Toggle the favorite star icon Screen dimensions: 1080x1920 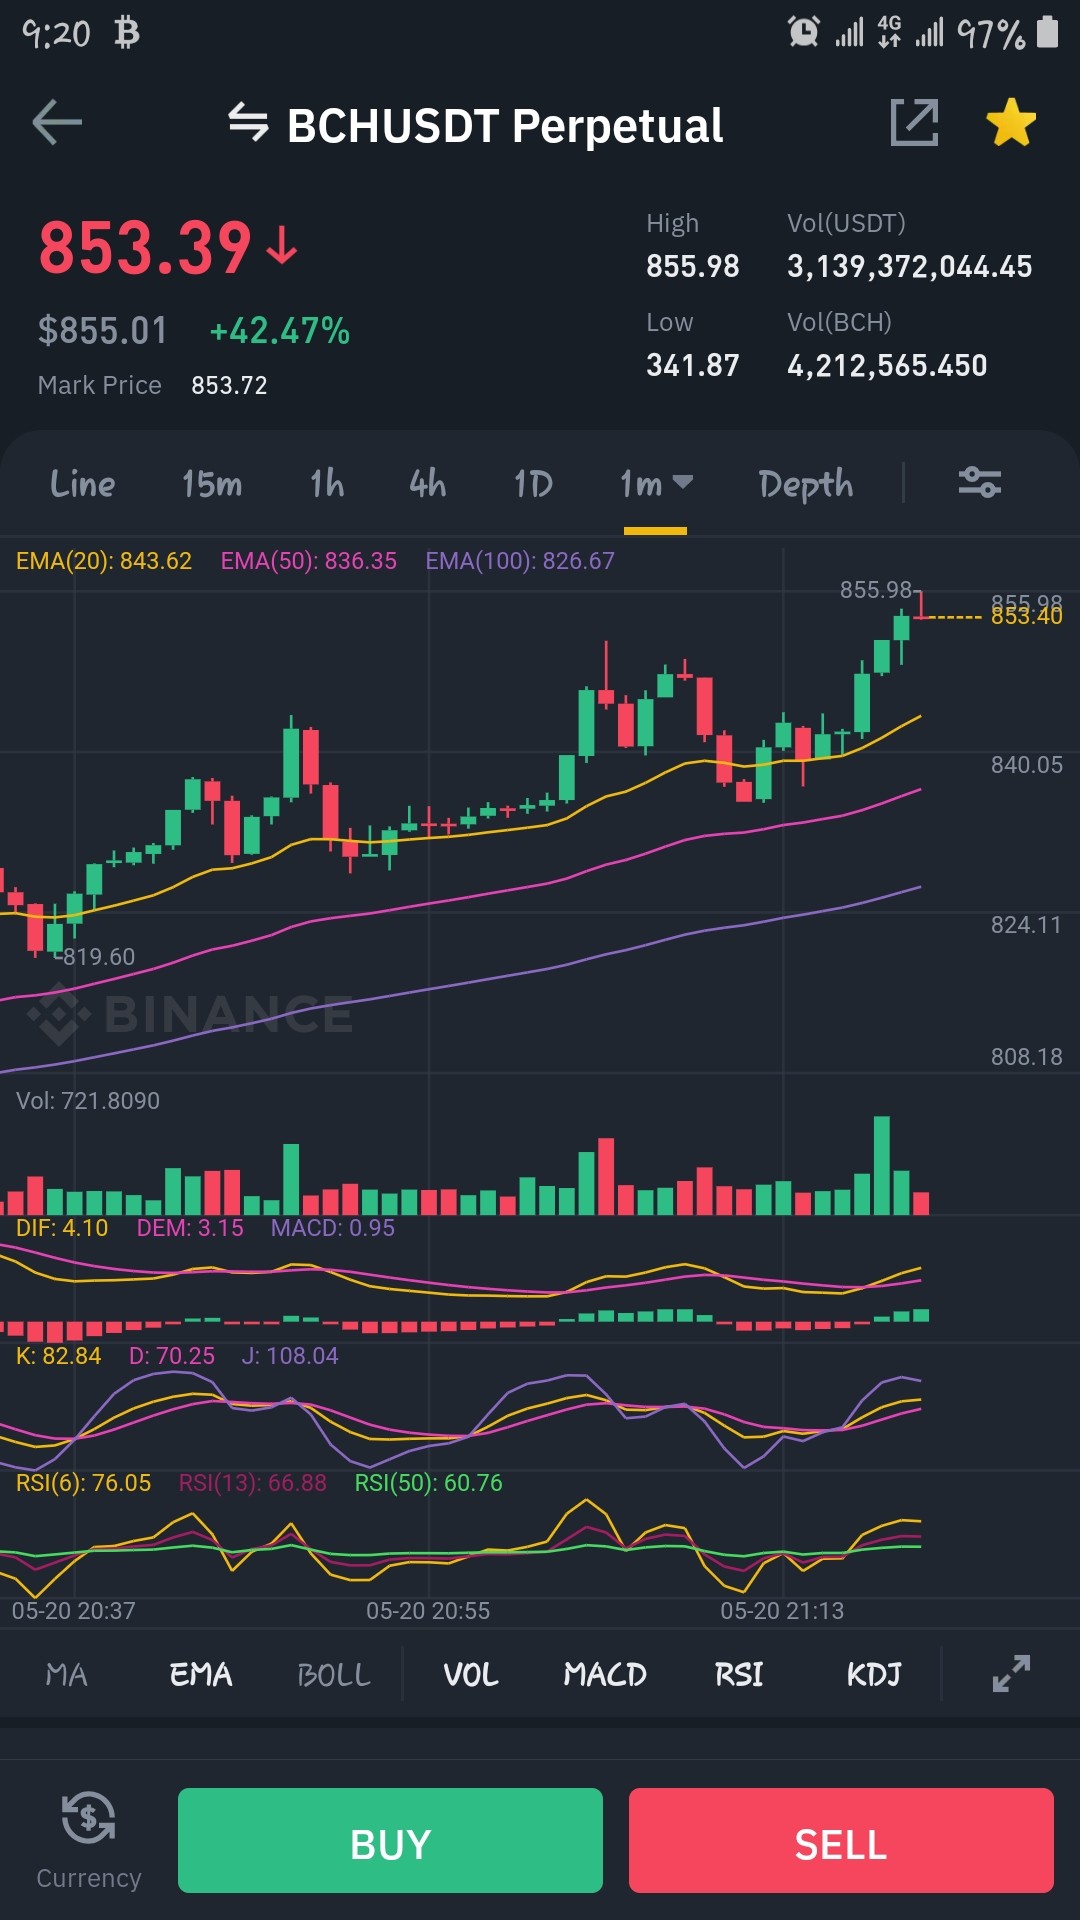1011,123
